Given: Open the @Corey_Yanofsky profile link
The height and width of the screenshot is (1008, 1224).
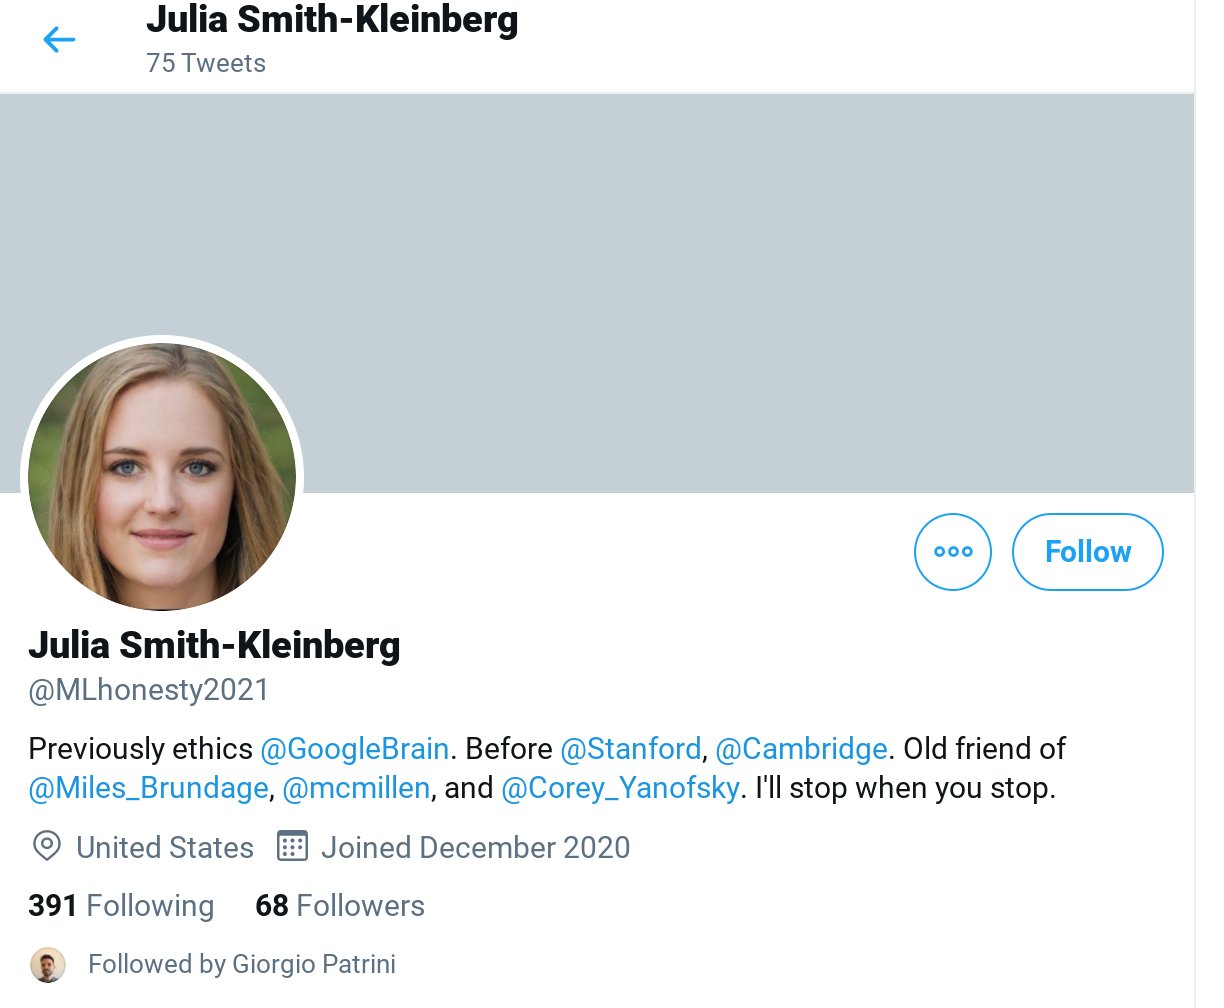Looking at the screenshot, I should point(620,789).
